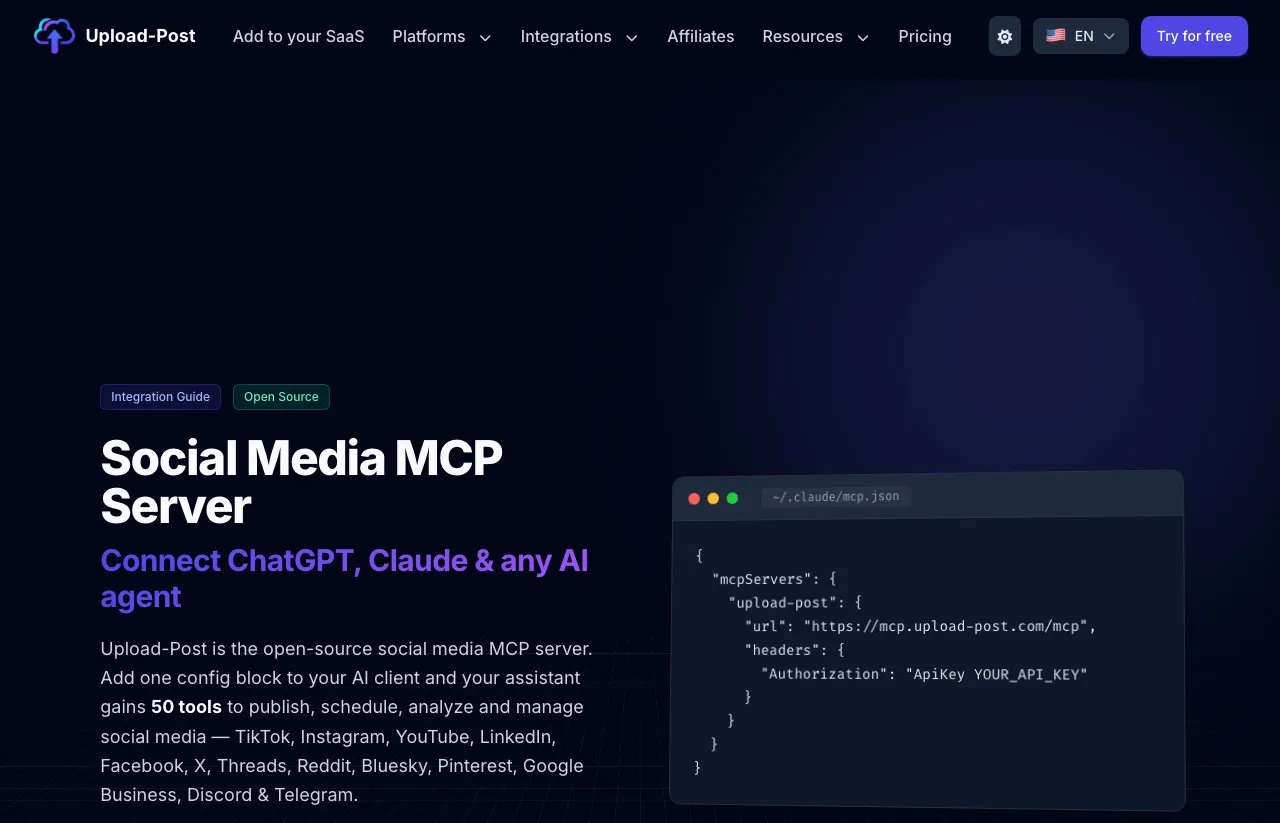Image resolution: width=1280 pixels, height=823 pixels.
Task: Open the Pricing page
Action: pos(925,36)
